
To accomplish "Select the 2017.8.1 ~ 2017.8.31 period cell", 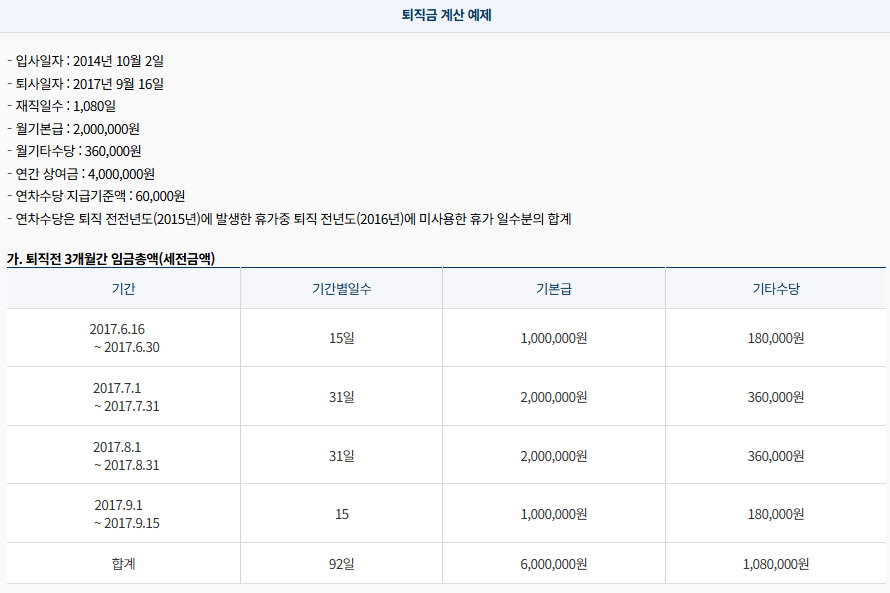I will point(125,456).
